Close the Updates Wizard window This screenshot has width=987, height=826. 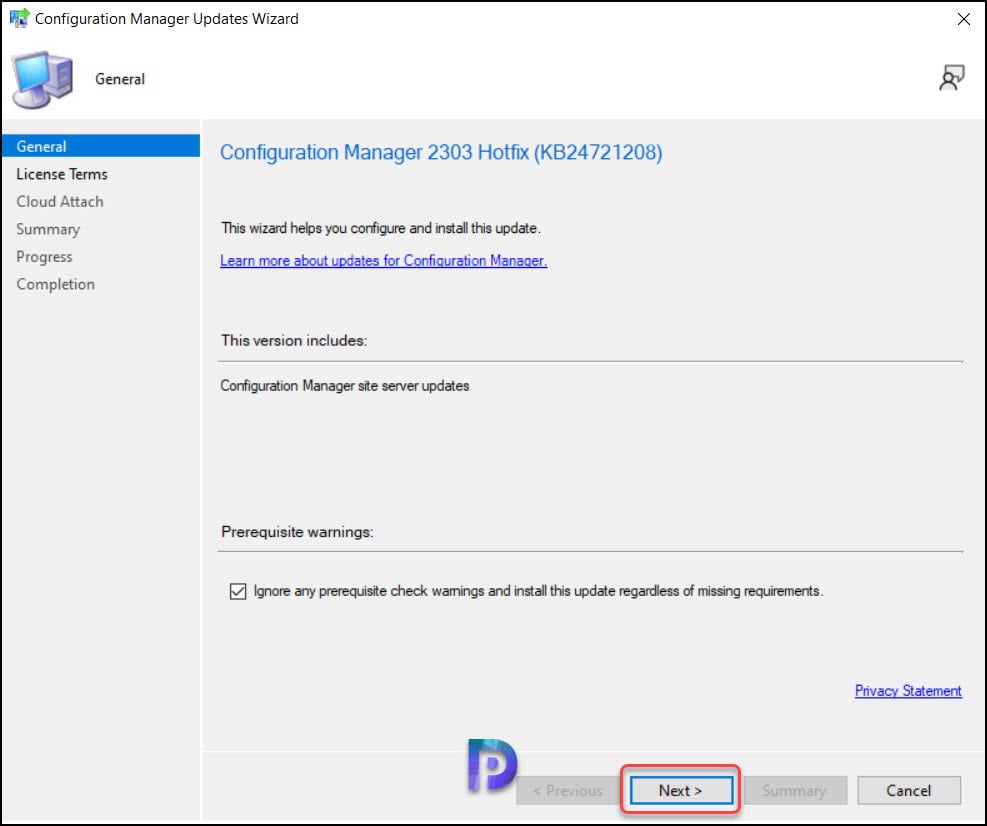(963, 19)
